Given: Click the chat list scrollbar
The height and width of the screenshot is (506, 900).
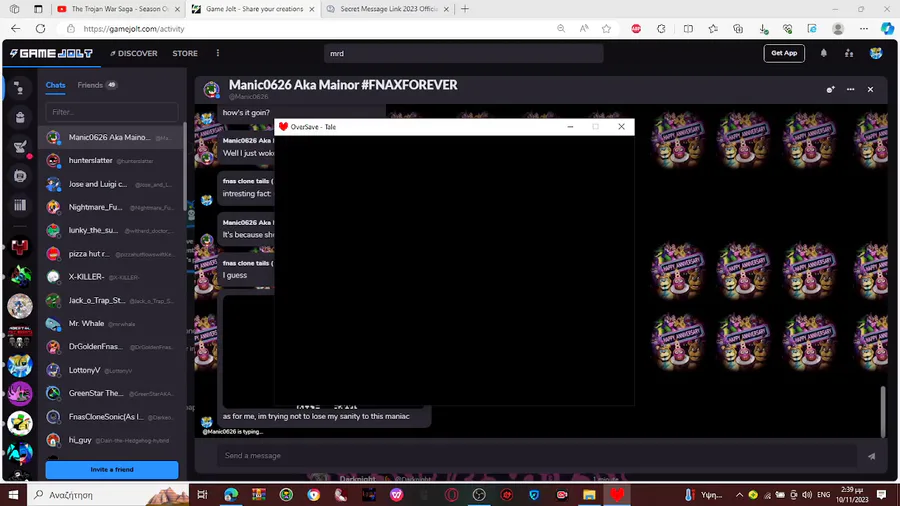Looking at the screenshot, I should click(x=184, y=166).
